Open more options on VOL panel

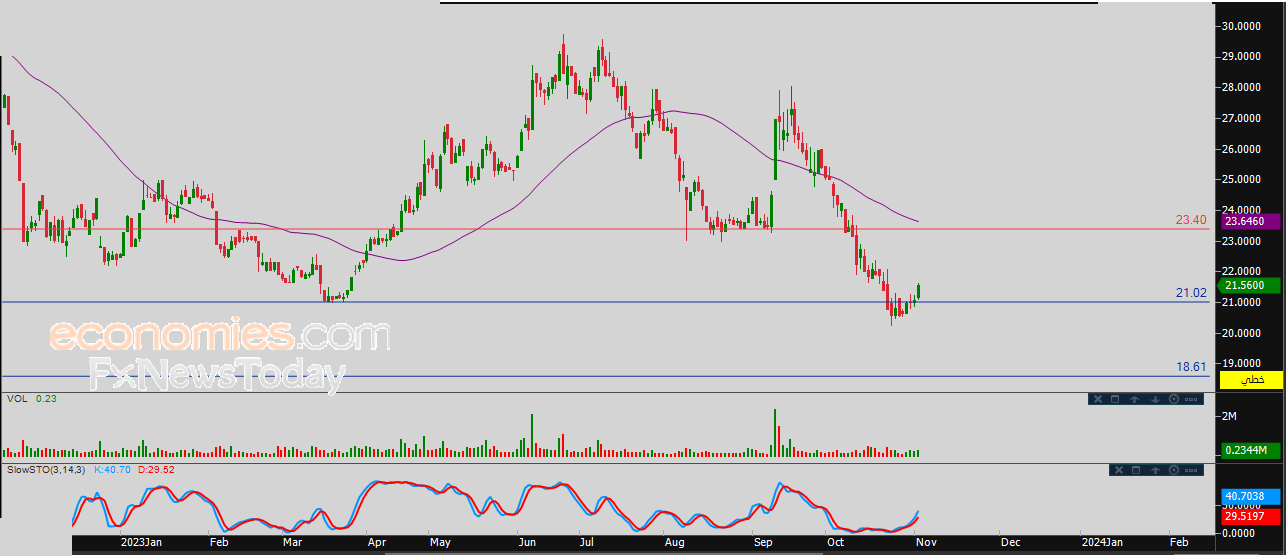1191,399
